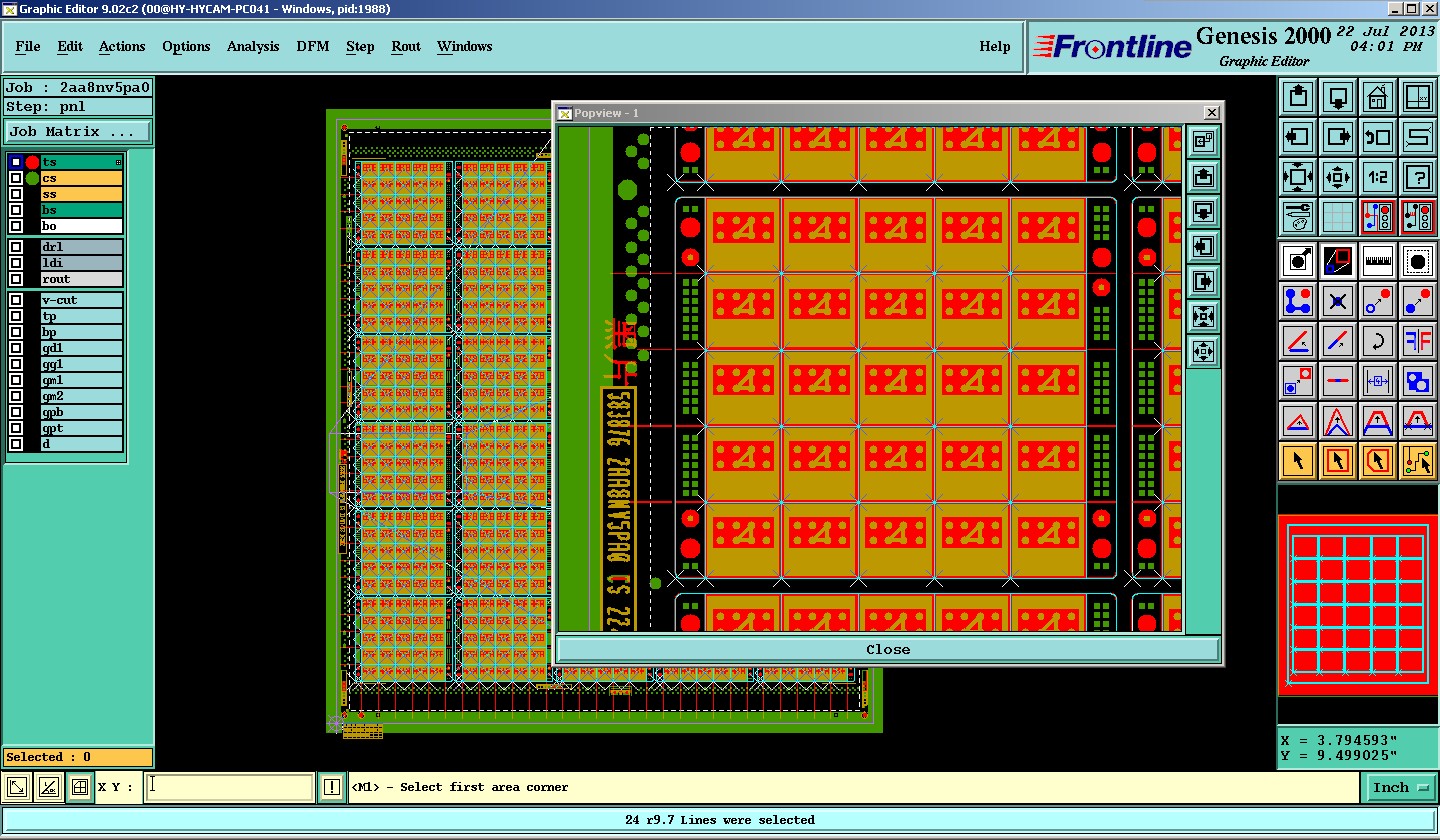Click the XY coordinate input field
Screen dimensions: 1440x840
[x=229, y=787]
